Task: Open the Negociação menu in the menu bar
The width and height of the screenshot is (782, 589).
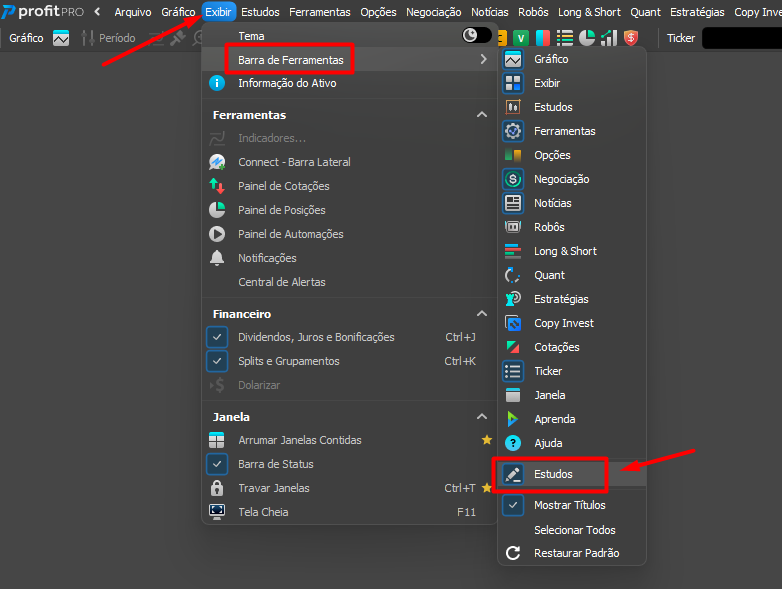Action: 433,12
